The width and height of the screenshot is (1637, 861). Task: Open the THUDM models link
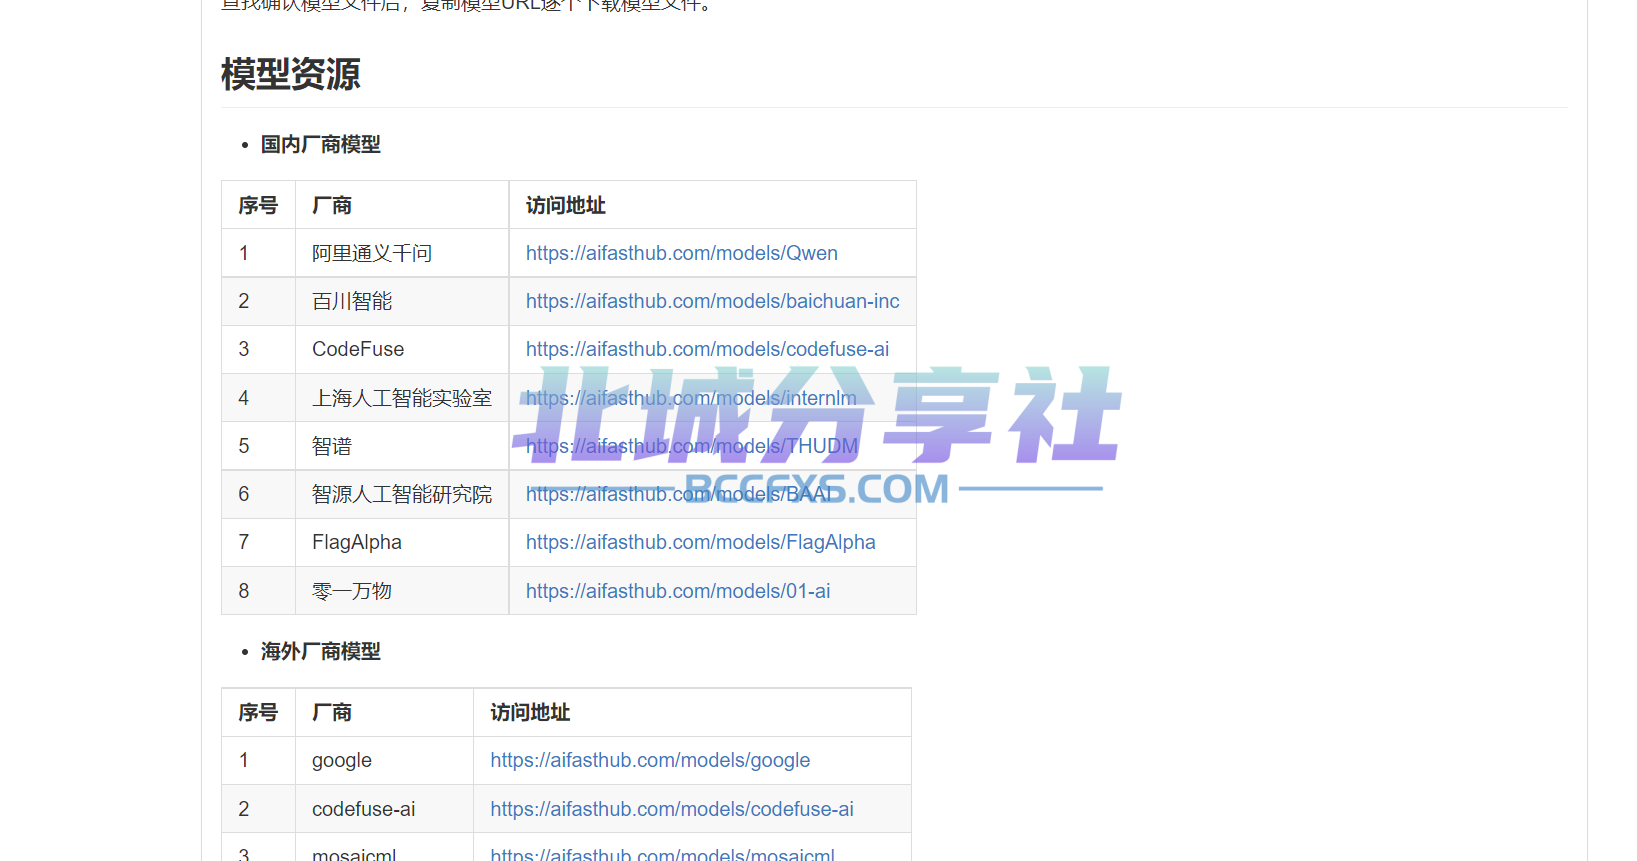click(x=692, y=446)
